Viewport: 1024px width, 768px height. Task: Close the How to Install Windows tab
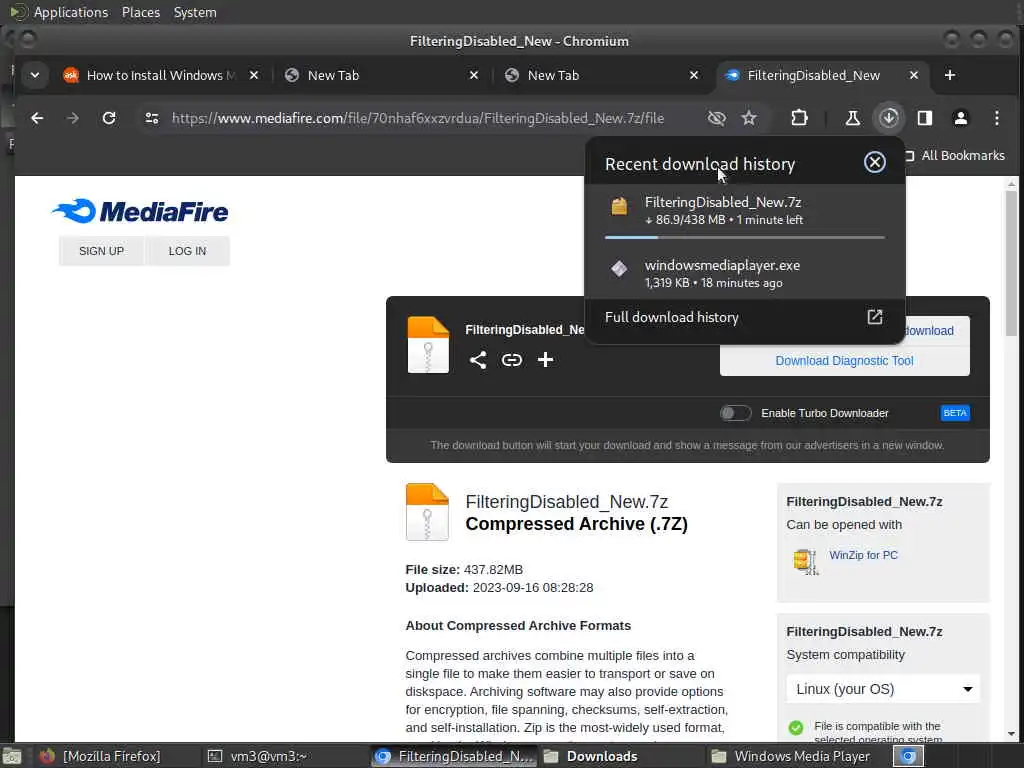coord(254,75)
